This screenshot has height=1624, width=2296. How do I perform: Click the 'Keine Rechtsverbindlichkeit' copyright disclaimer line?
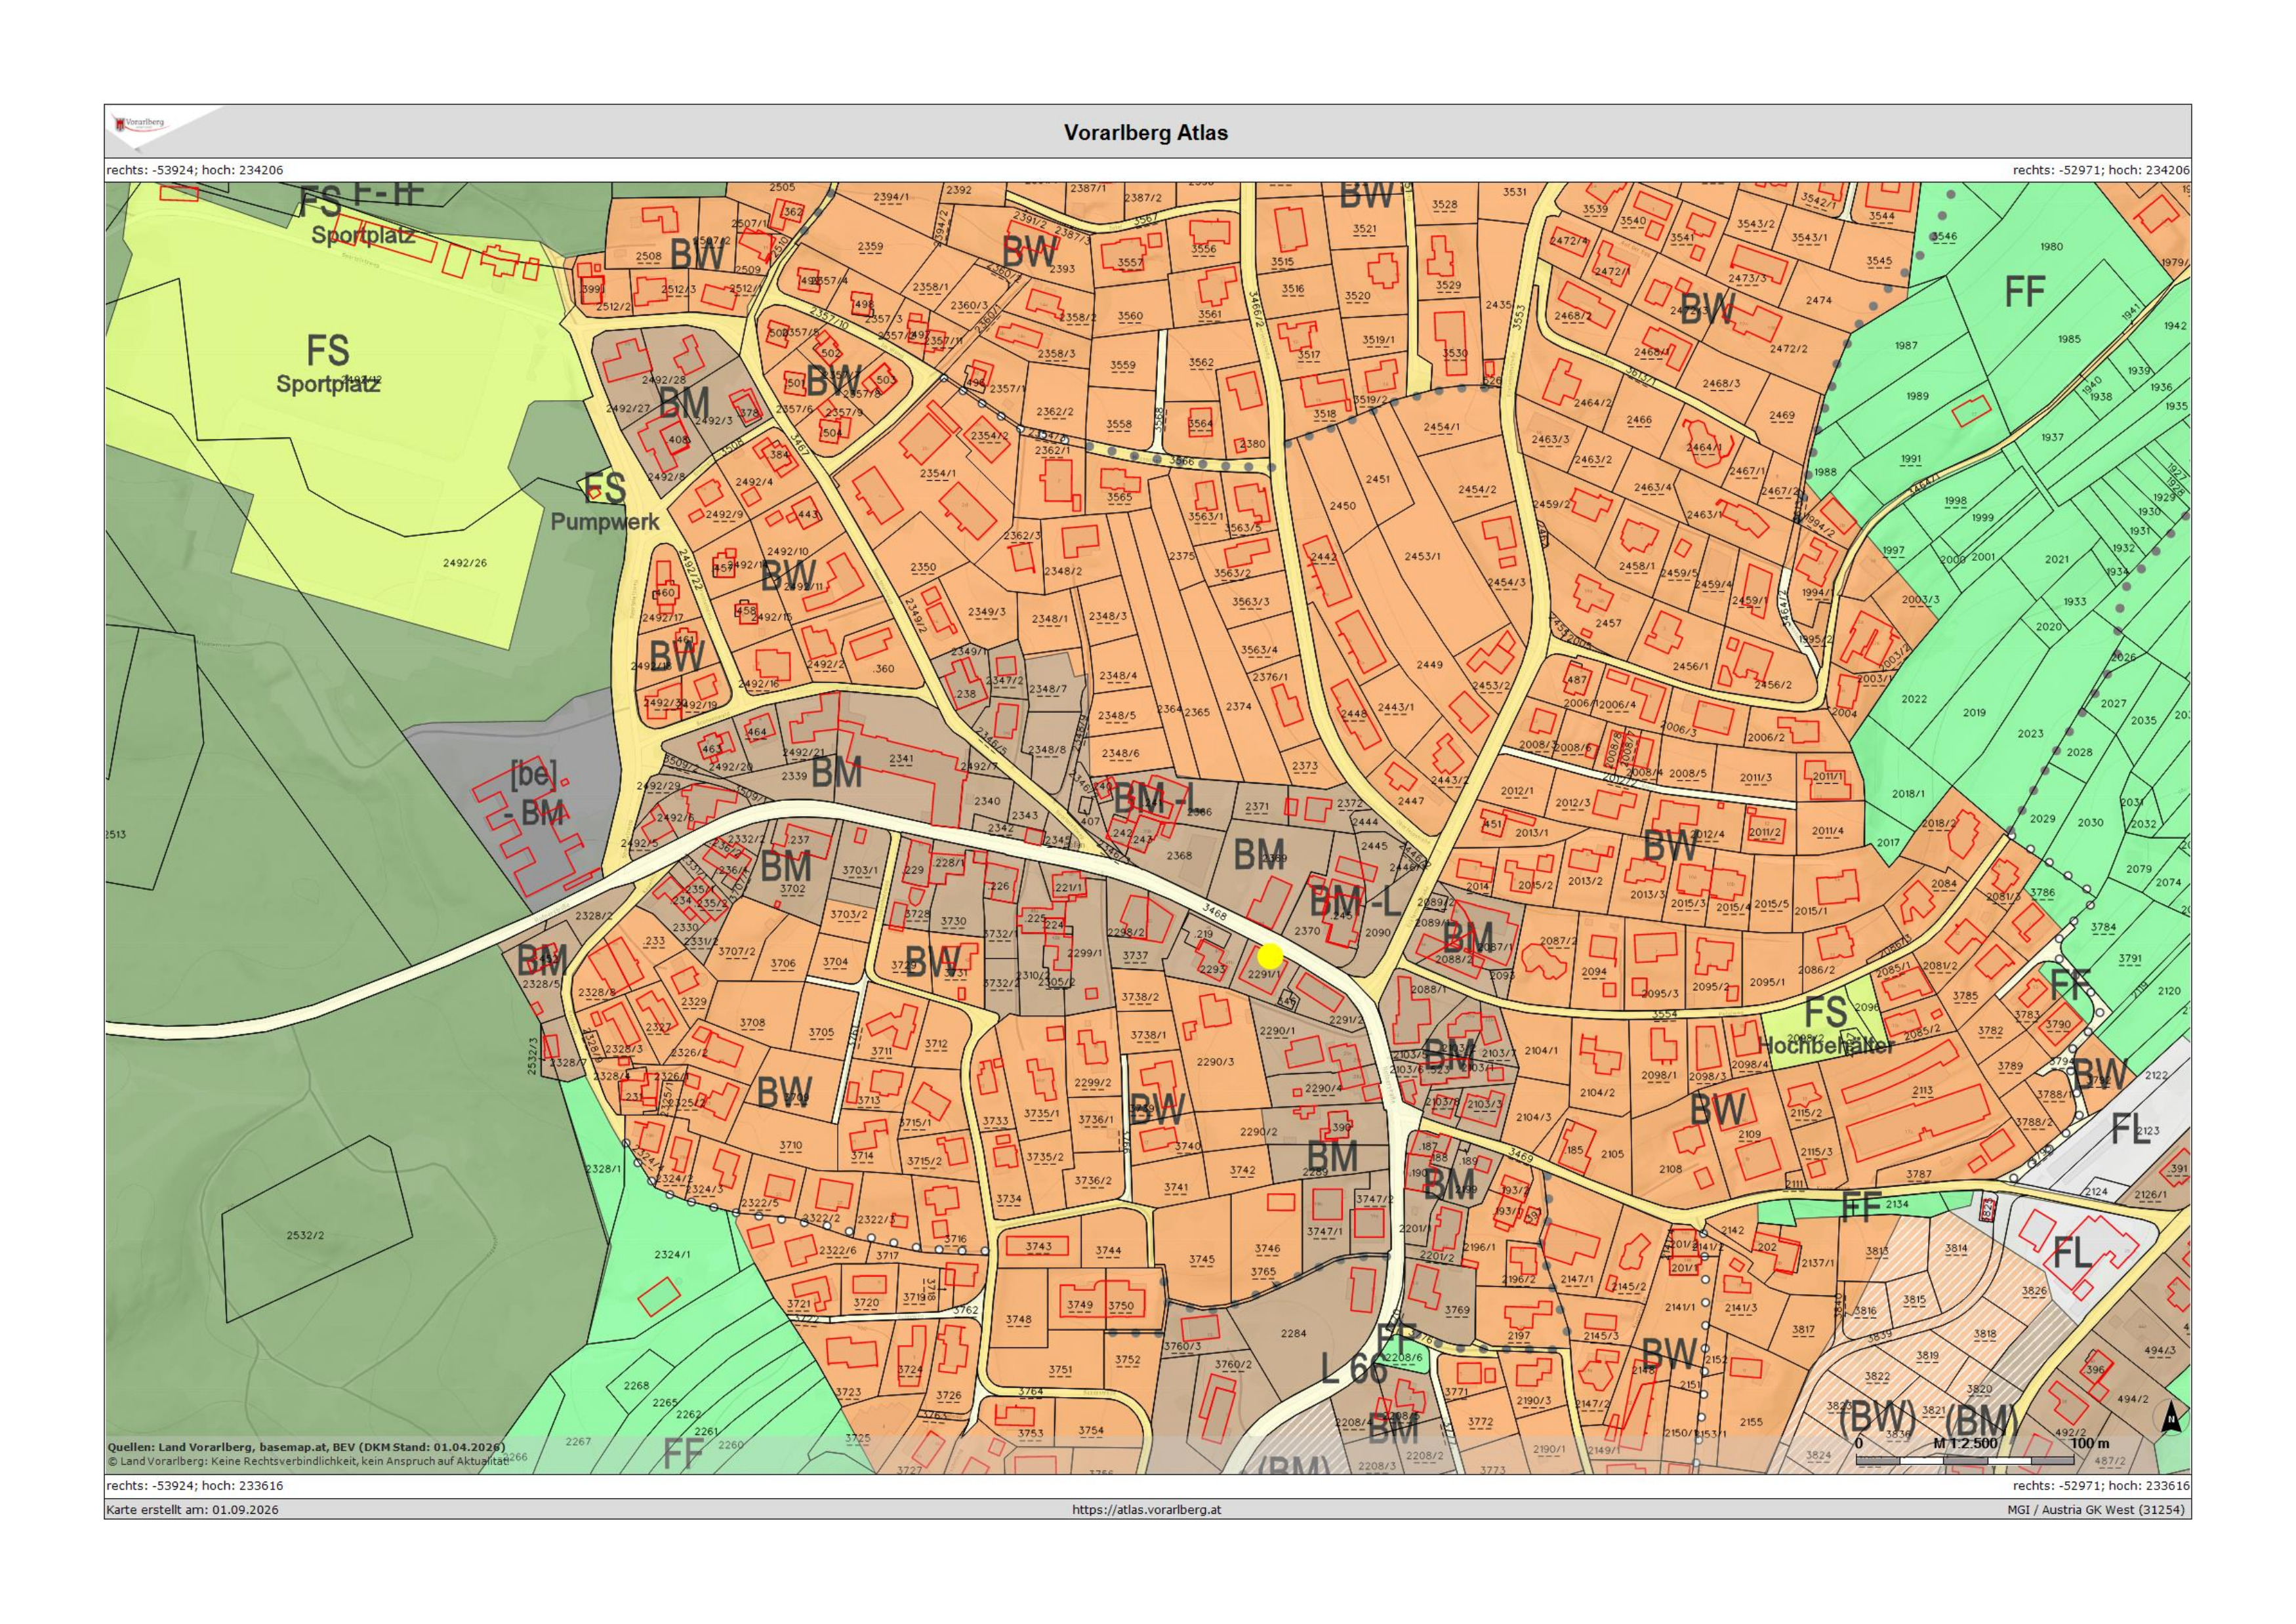308,1461
